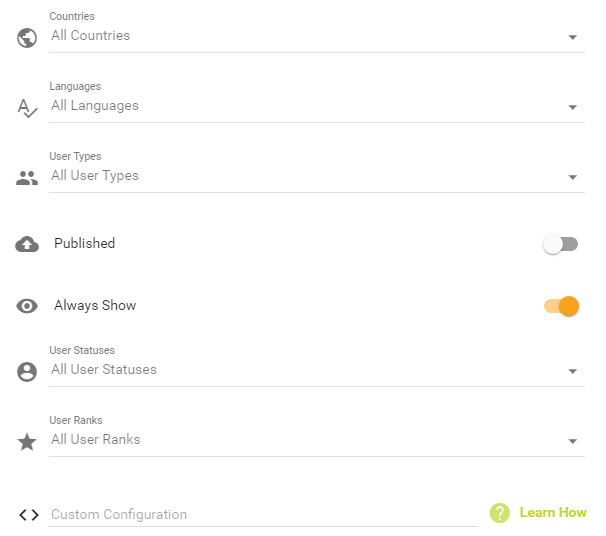Expand the All Languages dropdown arrow
606x536 pixels.
[573, 107]
